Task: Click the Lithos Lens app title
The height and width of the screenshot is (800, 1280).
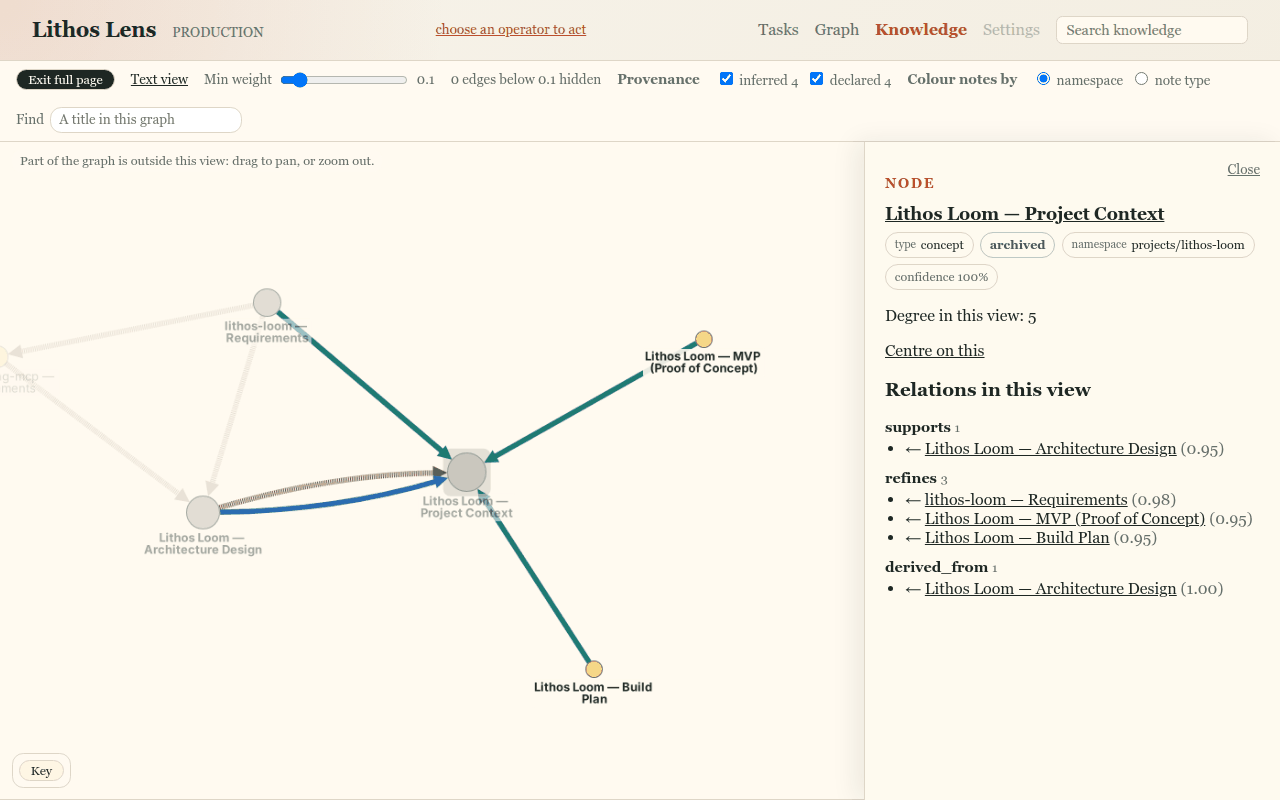Action: (x=94, y=30)
